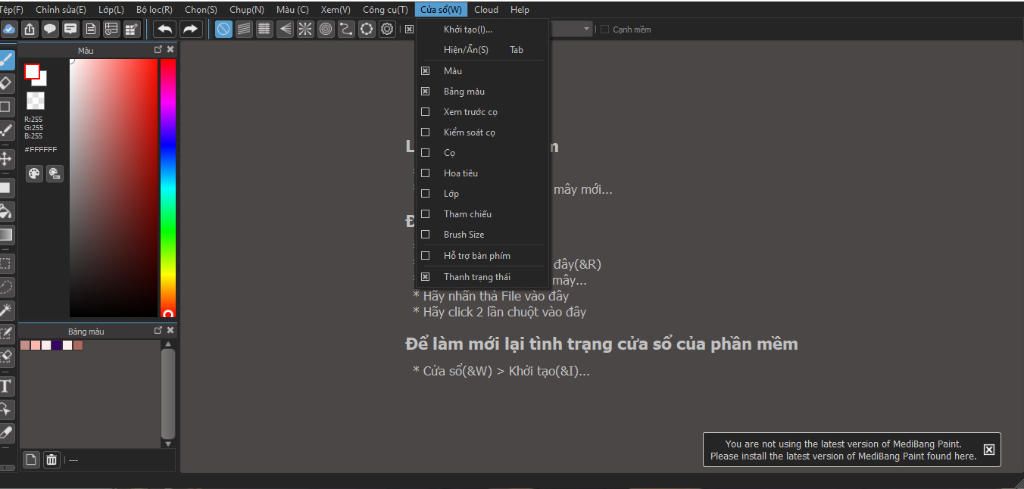The width and height of the screenshot is (1024, 489).
Task: Enable the parallel lines snap guide
Action: tap(244, 29)
